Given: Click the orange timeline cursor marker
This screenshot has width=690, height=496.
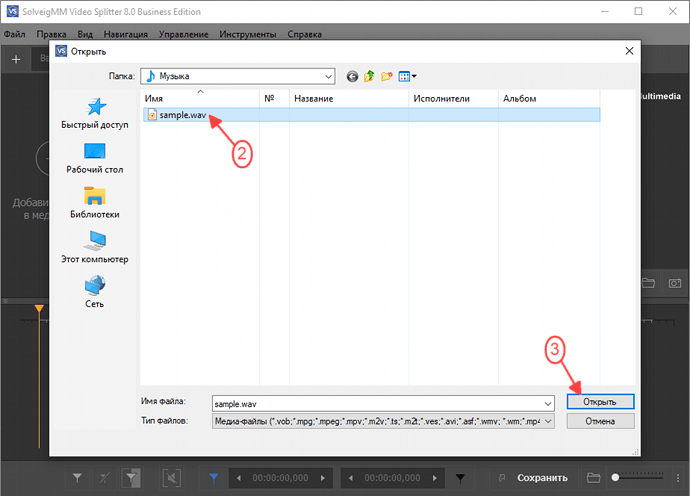Looking at the screenshot, I should tap(39, 309).
